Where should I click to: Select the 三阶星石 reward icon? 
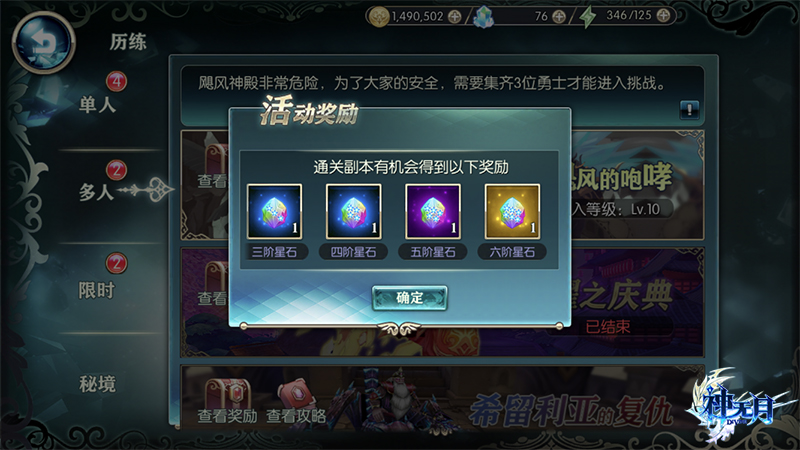(x=274, y=212)
